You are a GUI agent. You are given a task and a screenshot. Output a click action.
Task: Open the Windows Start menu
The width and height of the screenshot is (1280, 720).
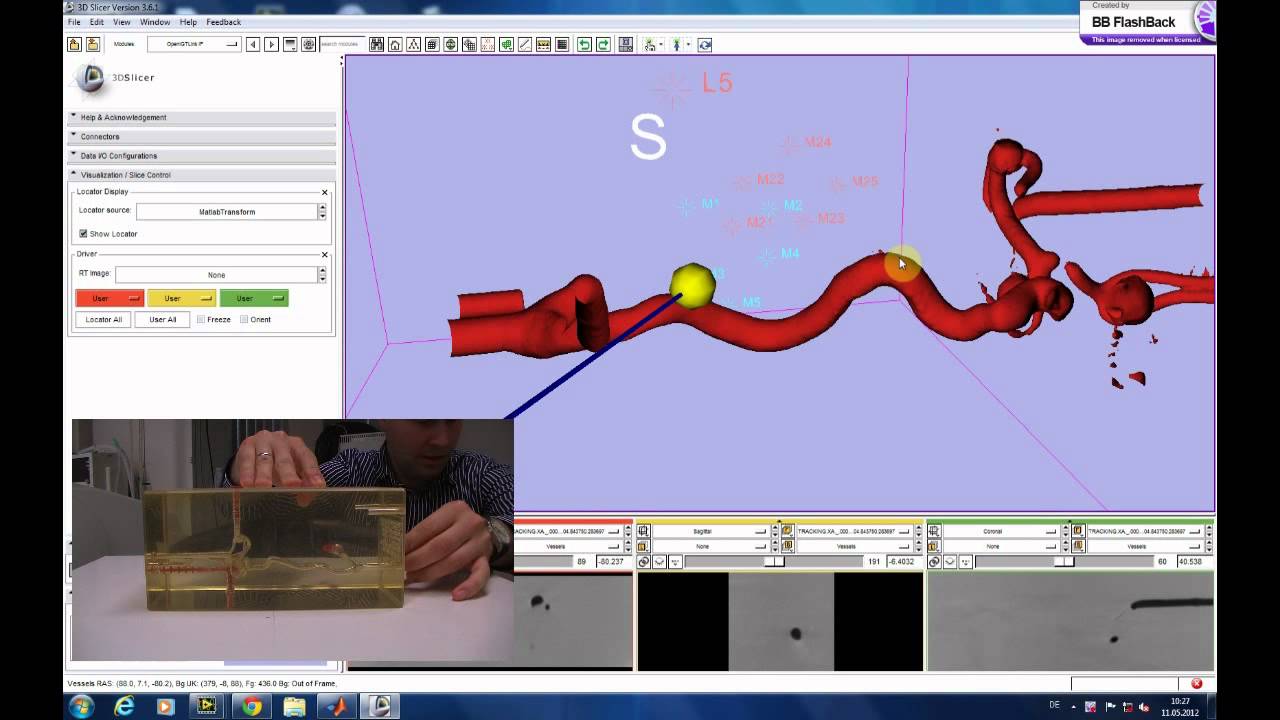point(81,706)
